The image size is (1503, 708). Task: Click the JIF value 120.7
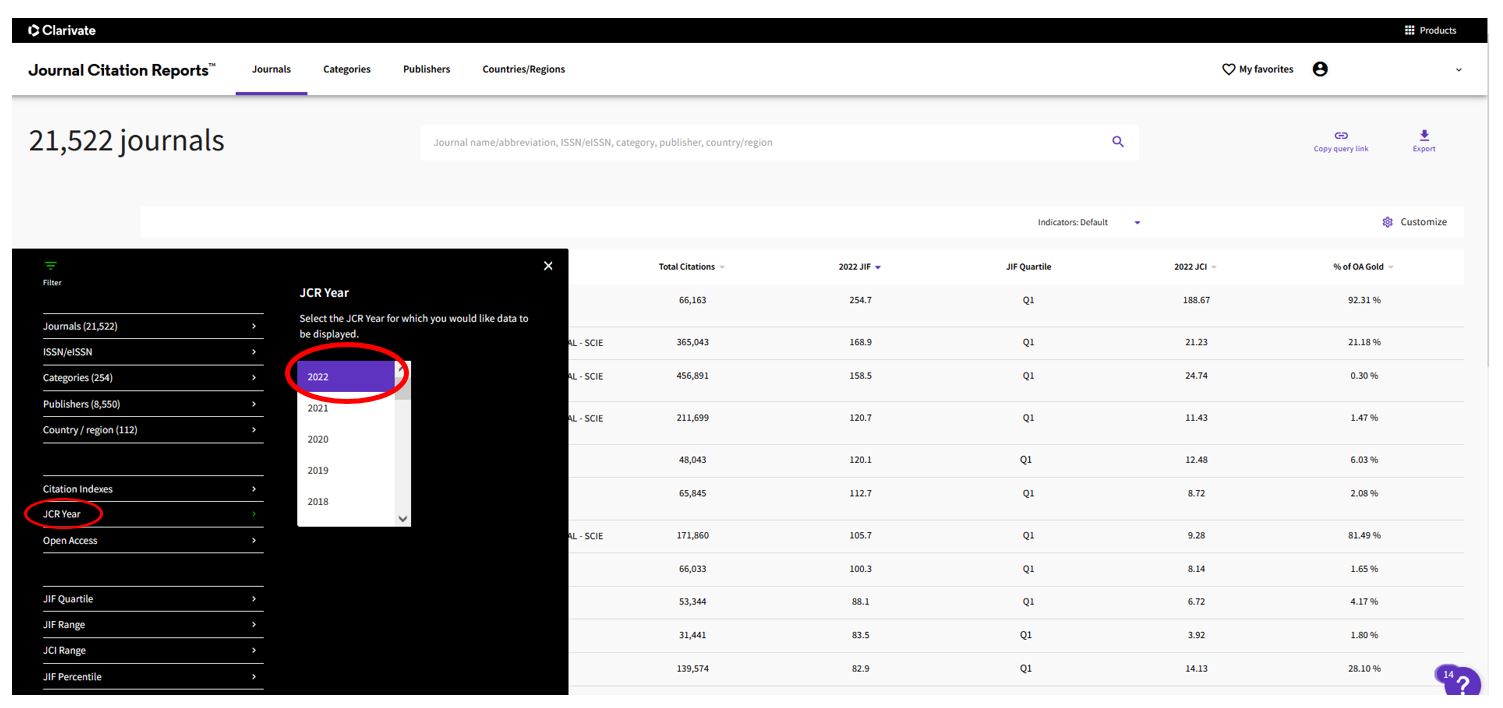[x=860, y=418]
